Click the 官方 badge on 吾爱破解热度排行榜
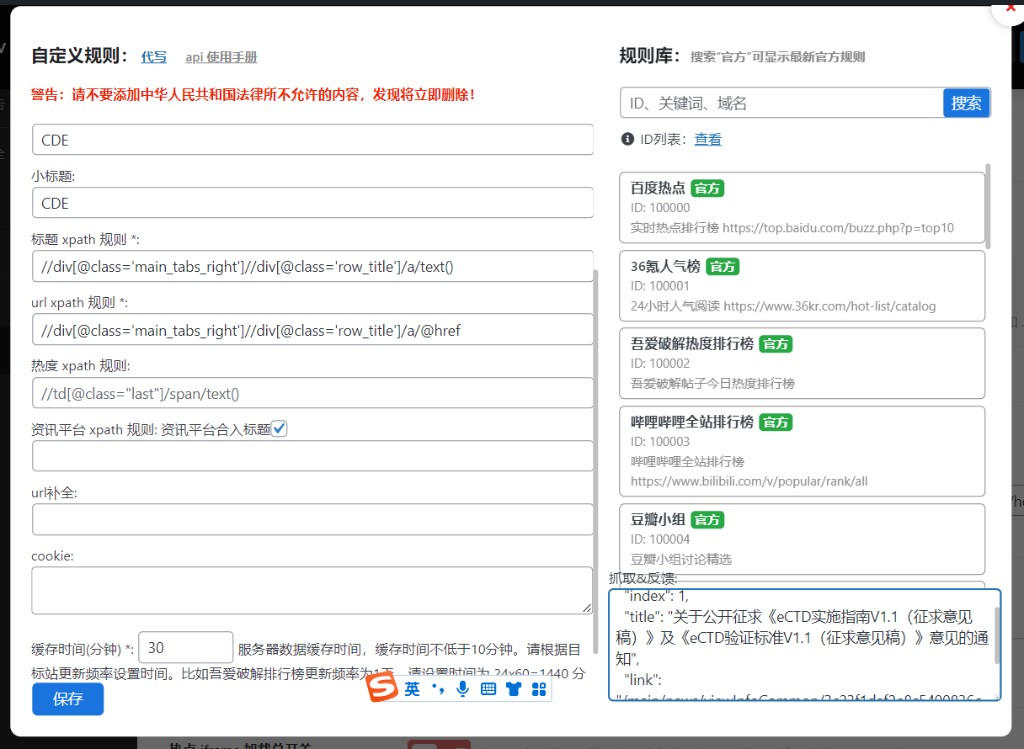 click(x=776, y=344)
